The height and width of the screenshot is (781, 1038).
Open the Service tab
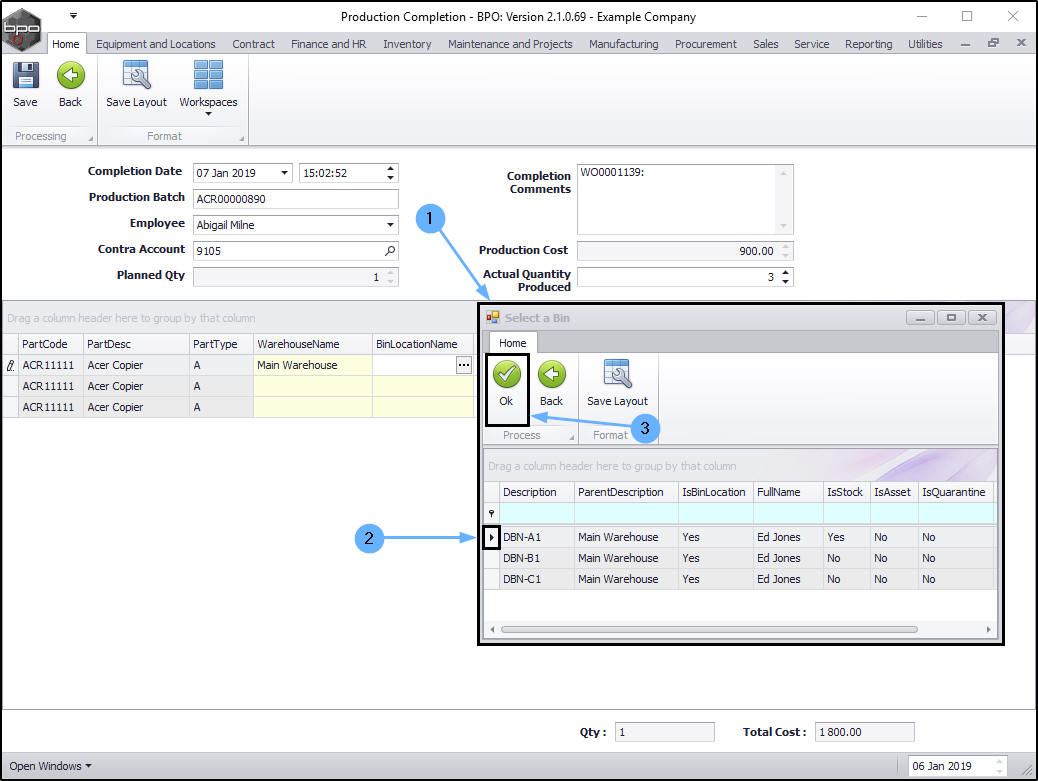(812, 44)
